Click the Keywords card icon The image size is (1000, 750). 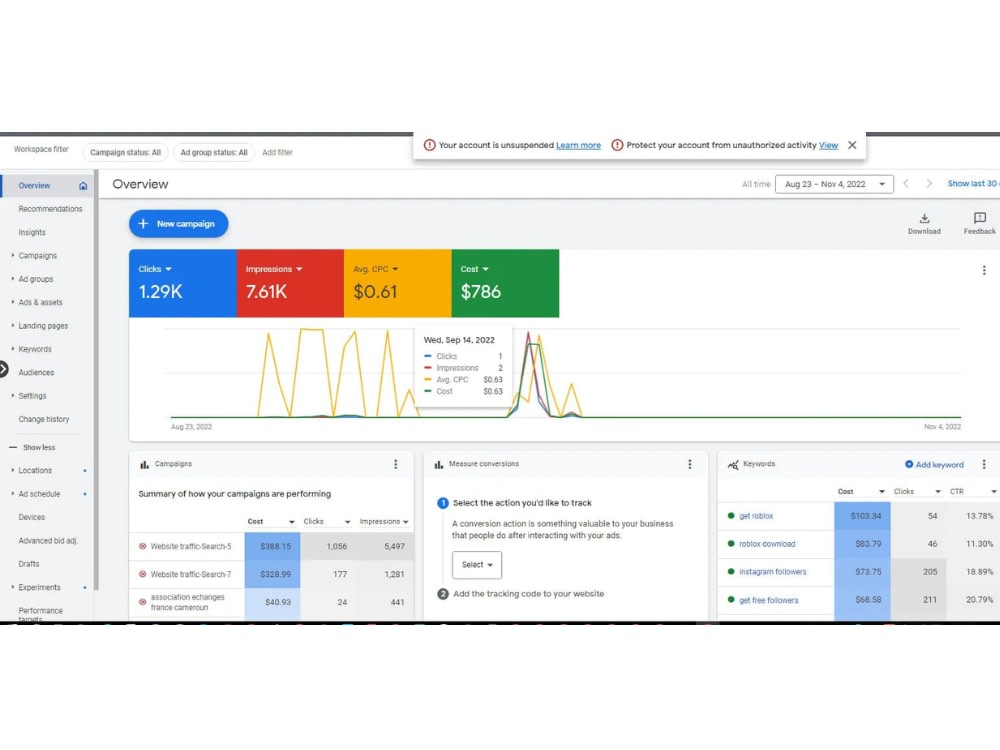click(733, 465)
